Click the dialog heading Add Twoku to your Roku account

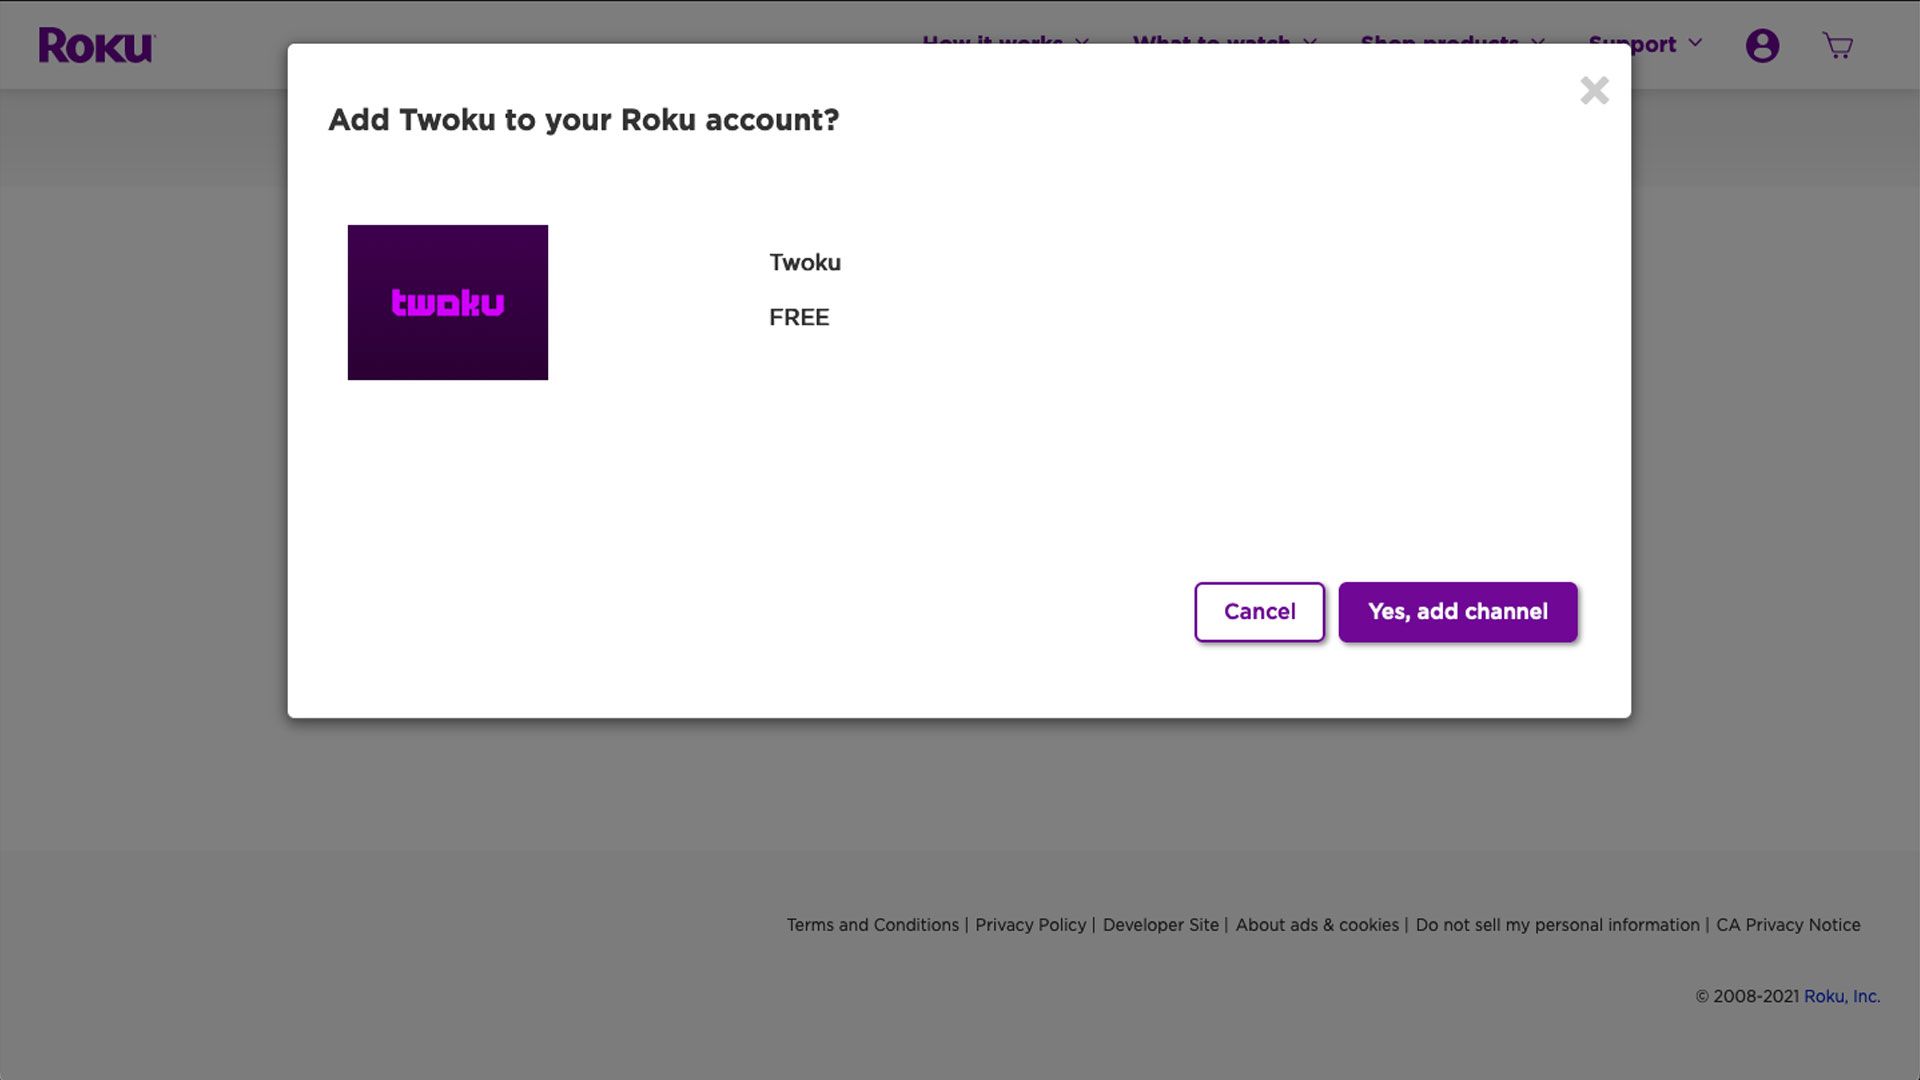pyautogui.click(x=584, y=120)
